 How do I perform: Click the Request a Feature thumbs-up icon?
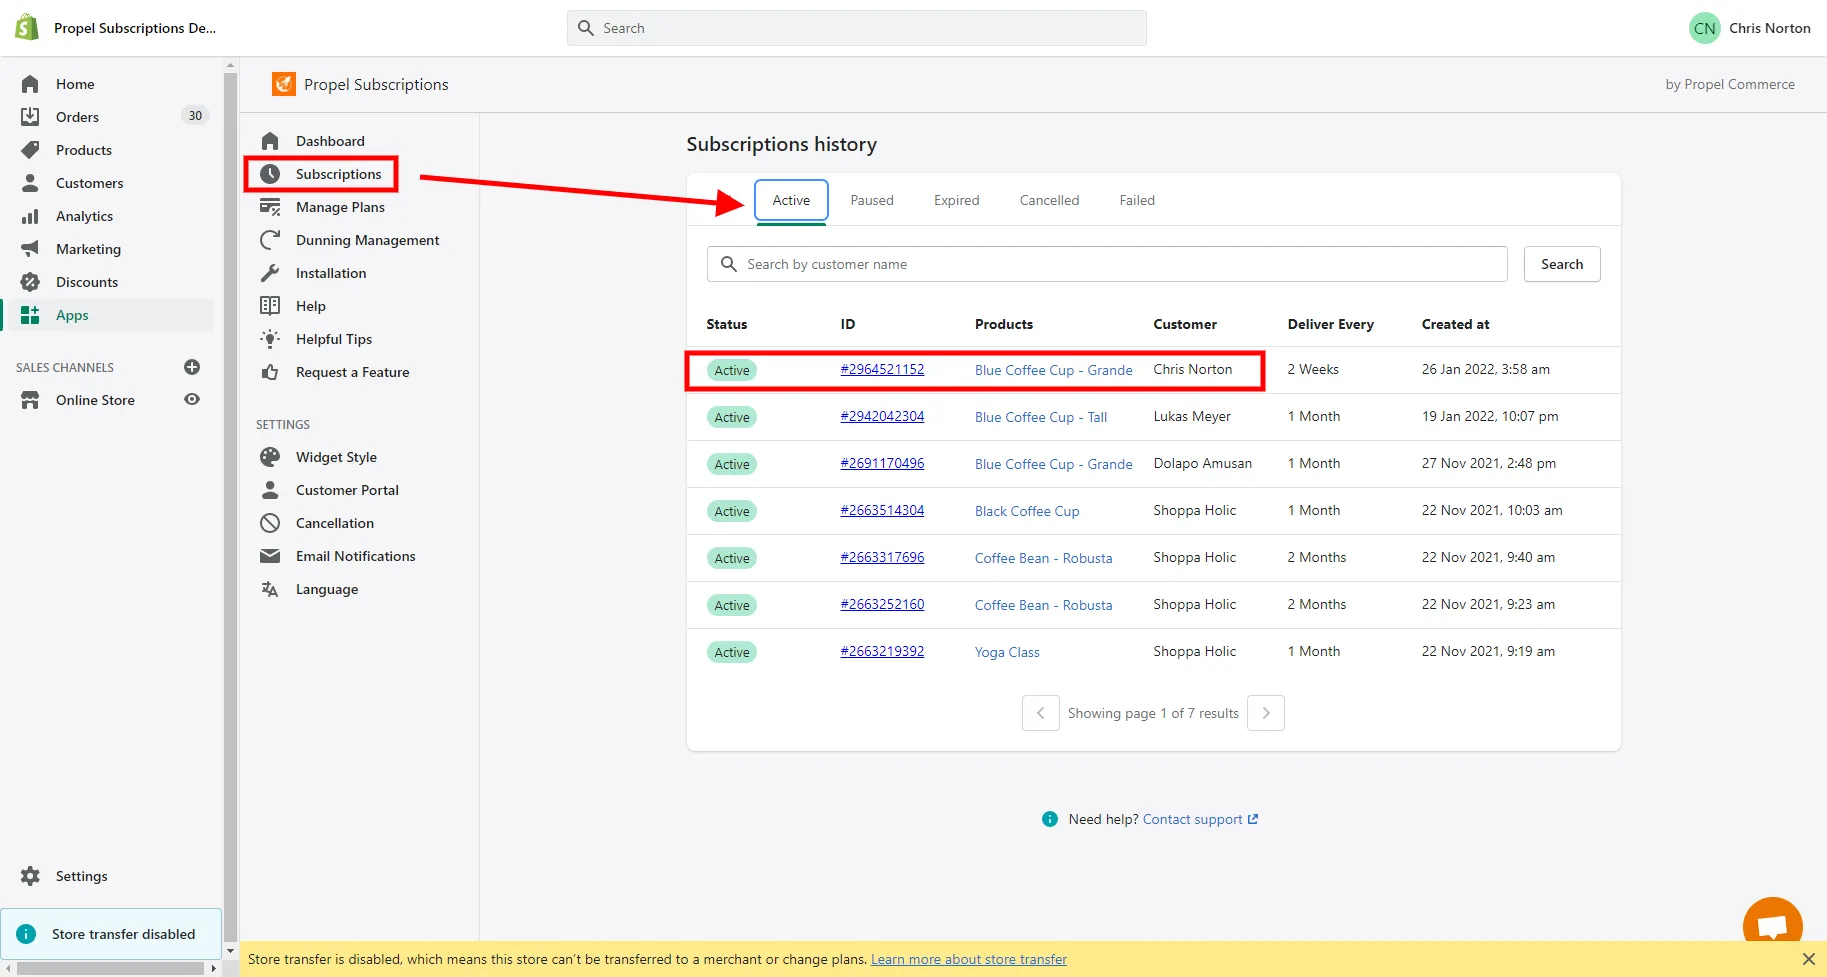tap(270, 372)
